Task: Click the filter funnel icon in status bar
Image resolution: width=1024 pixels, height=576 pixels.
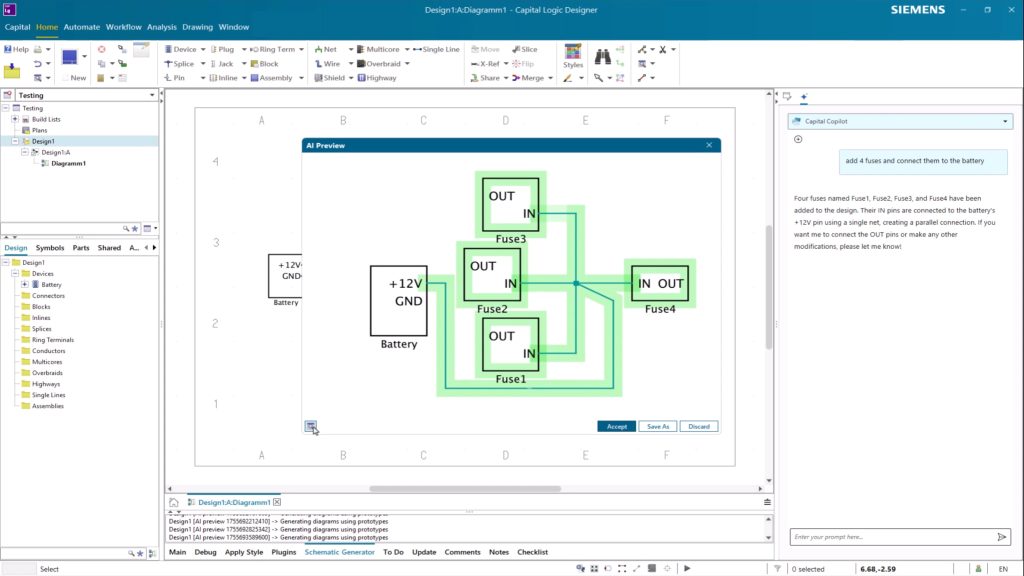Action: pos(777,568)
